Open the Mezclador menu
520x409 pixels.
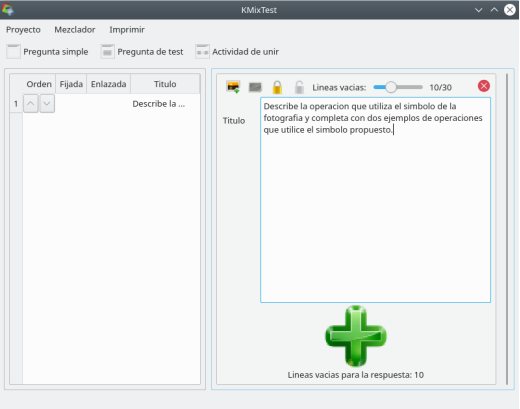tap(75, 30)
